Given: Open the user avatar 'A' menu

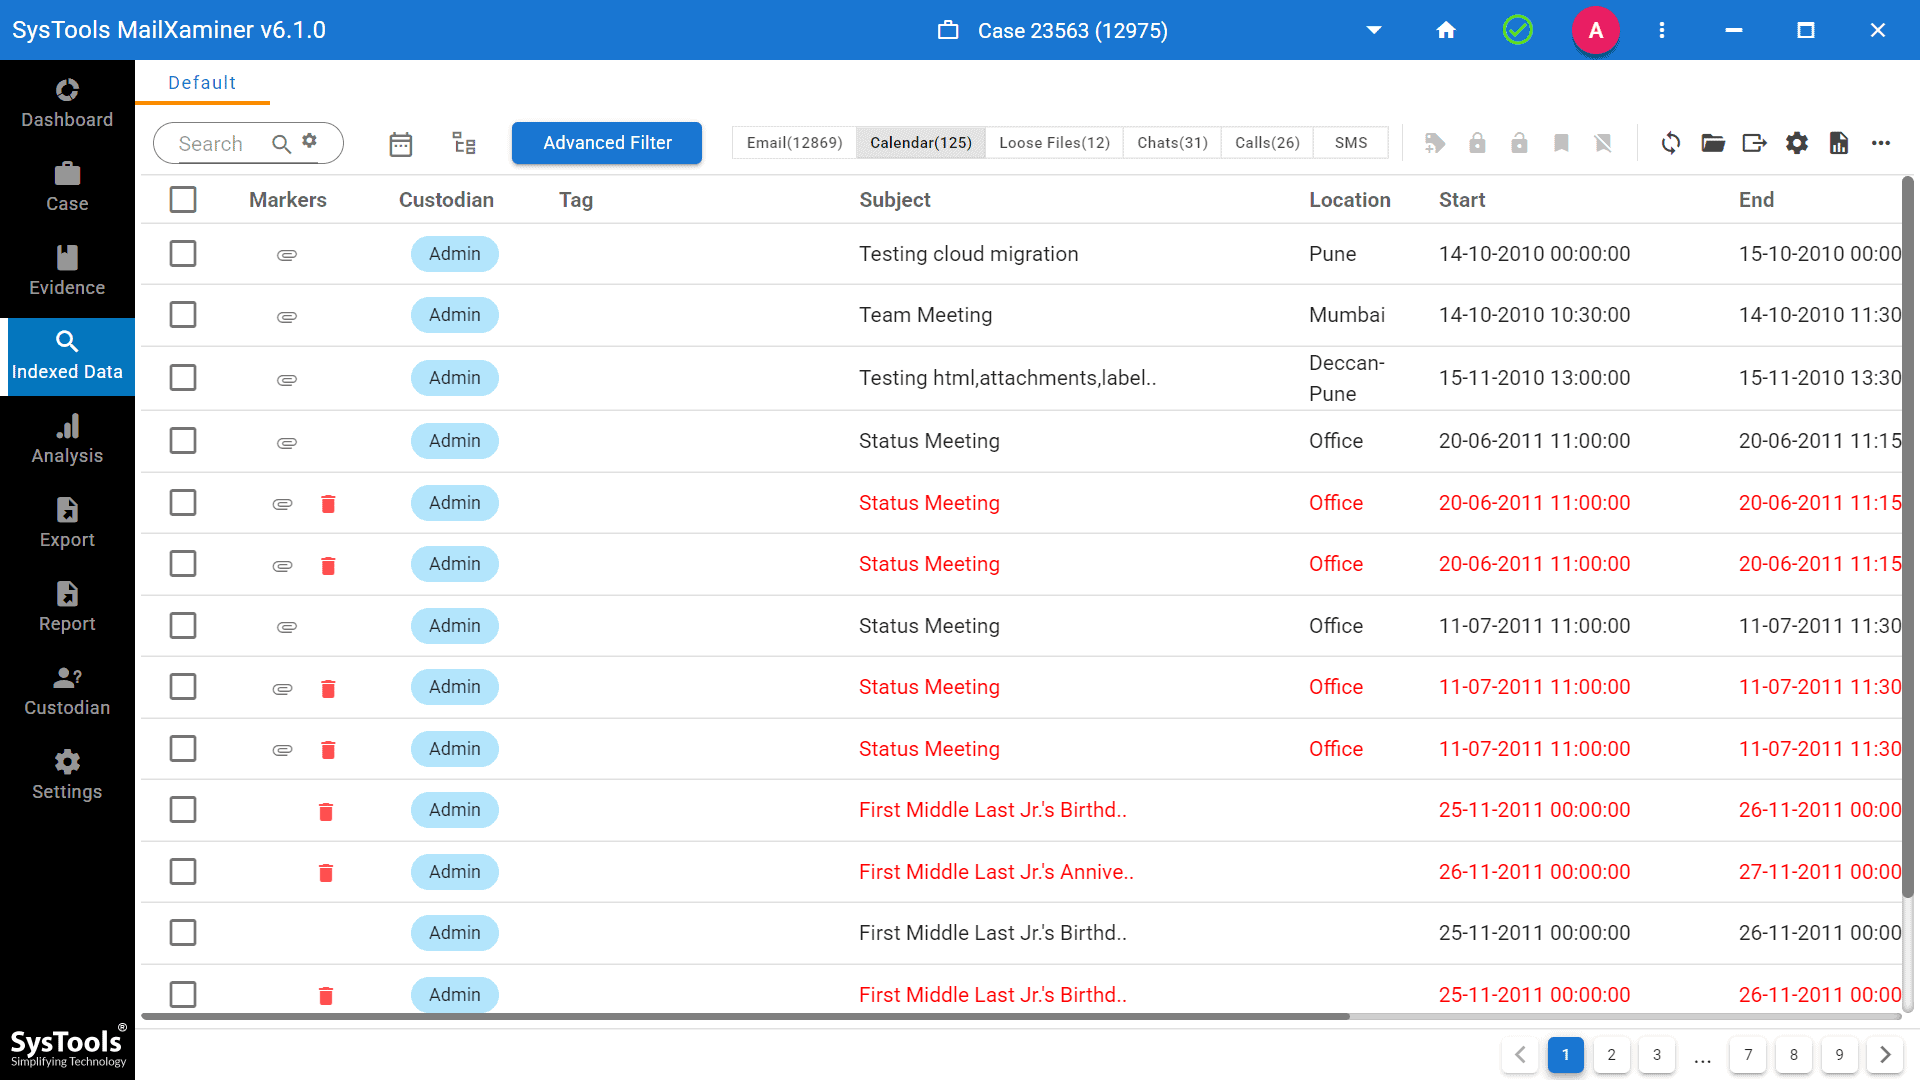Looking at the screenshot, I should tap(1596, 30).
